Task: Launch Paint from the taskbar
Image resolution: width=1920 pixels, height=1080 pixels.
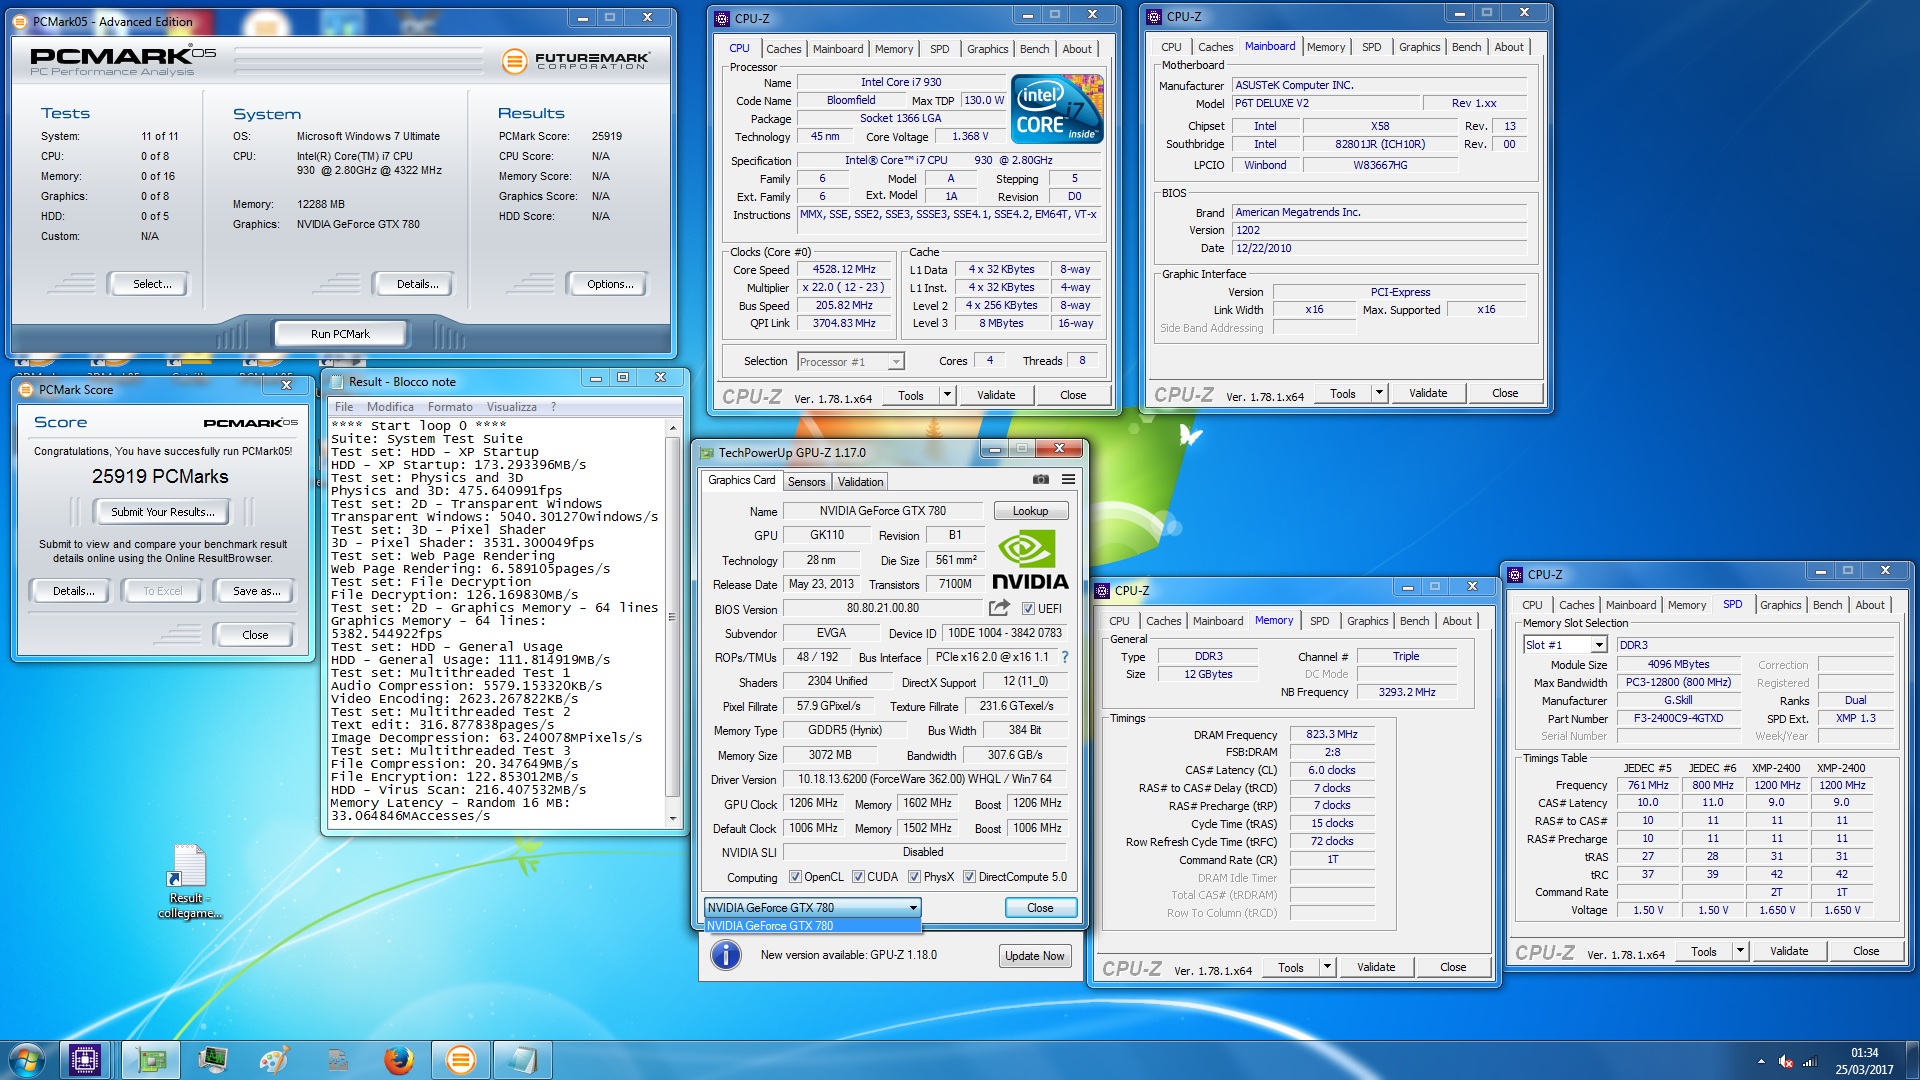Action: tap(274, 1060)
